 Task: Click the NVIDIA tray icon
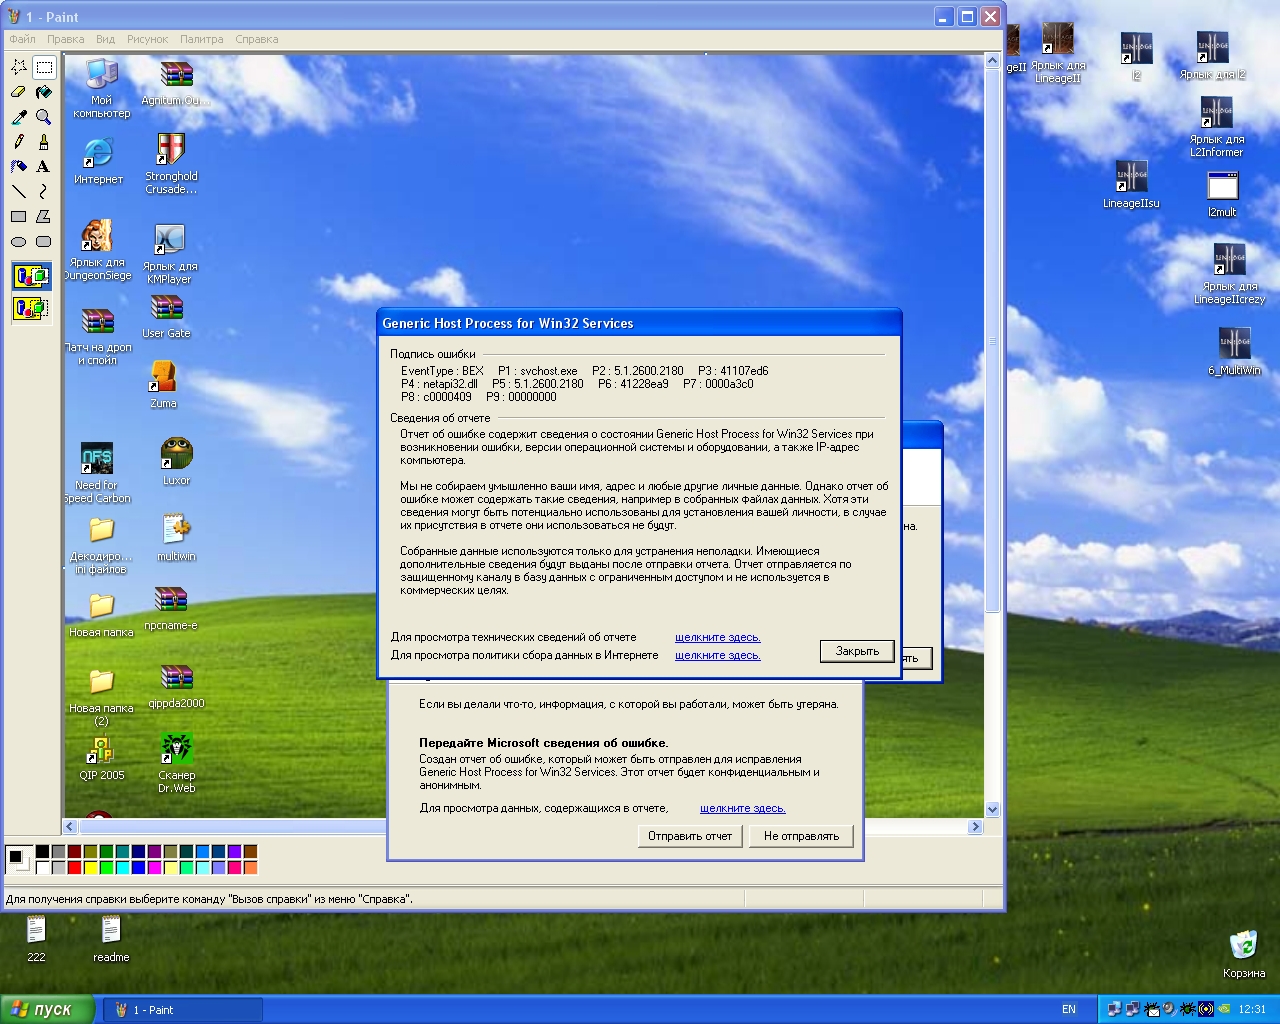point(1224,1010)
